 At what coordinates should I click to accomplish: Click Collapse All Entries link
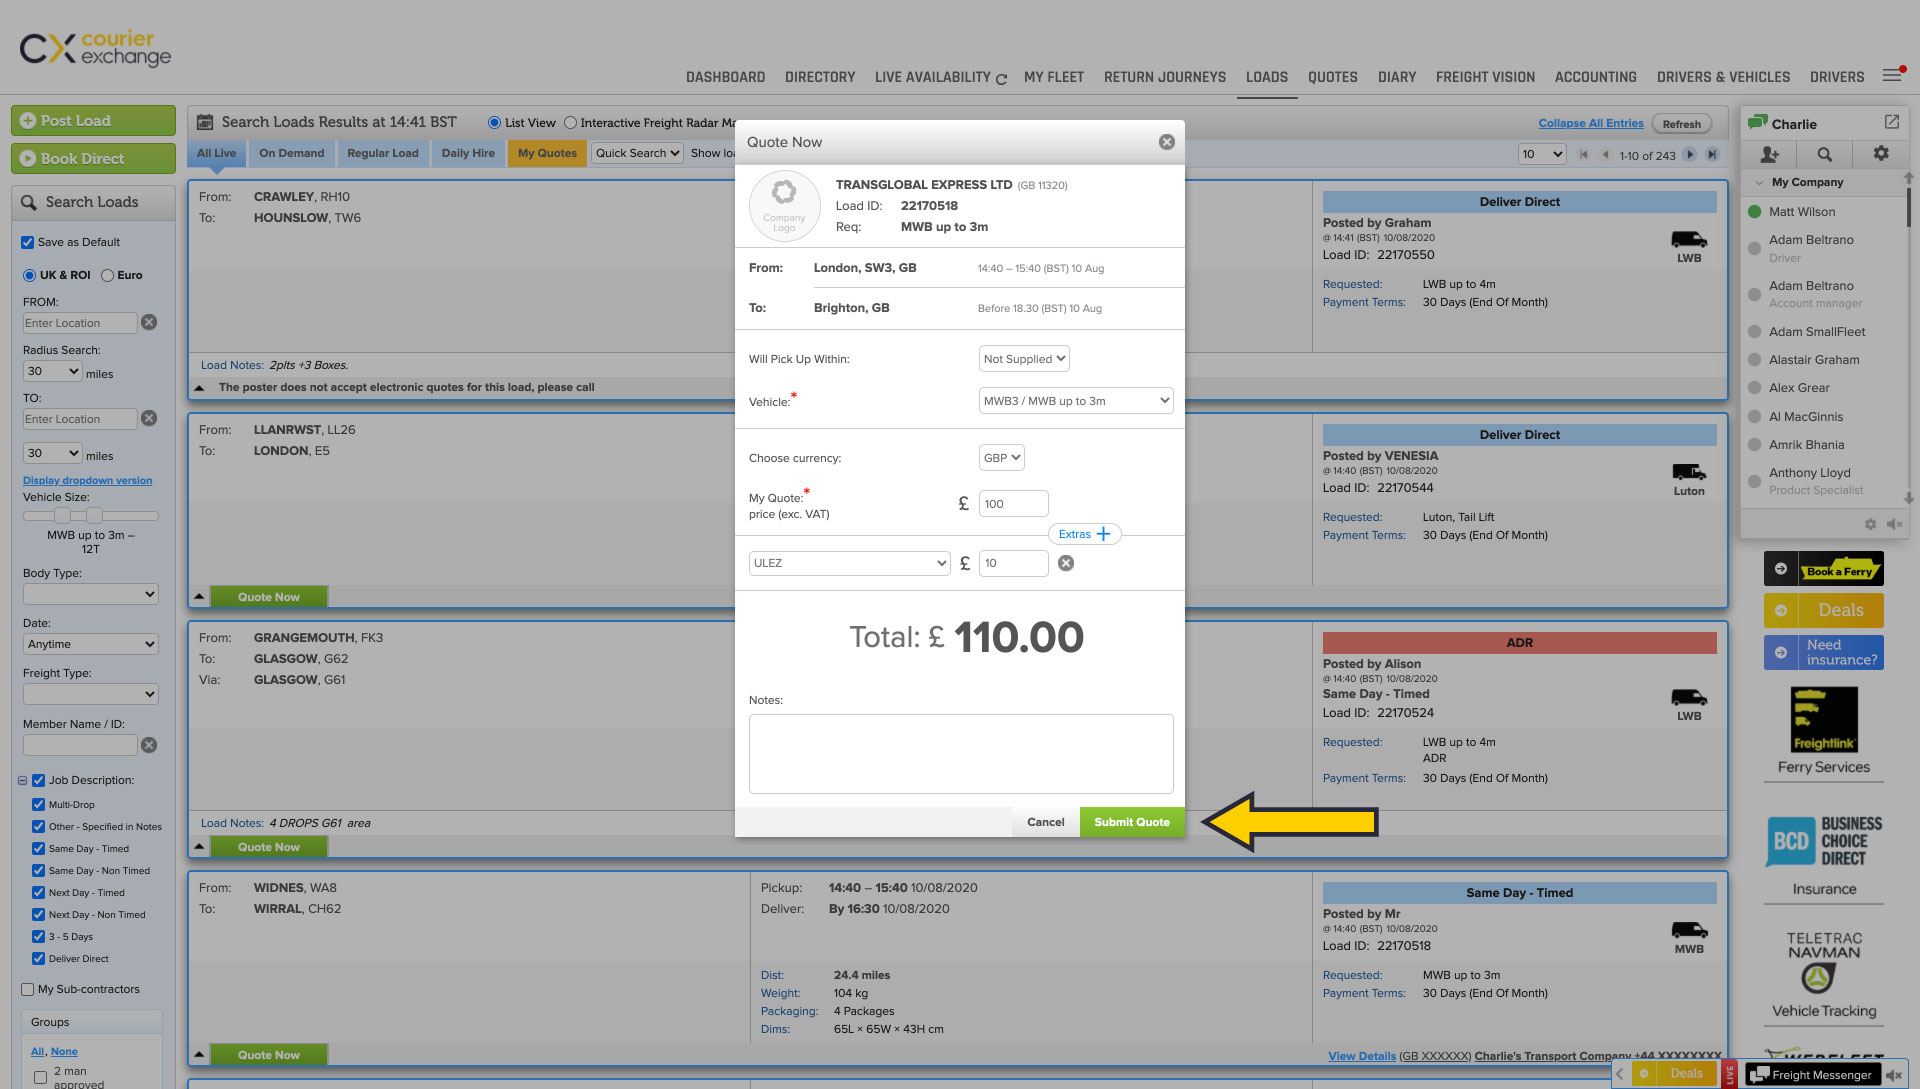(x=1590, y=123)
